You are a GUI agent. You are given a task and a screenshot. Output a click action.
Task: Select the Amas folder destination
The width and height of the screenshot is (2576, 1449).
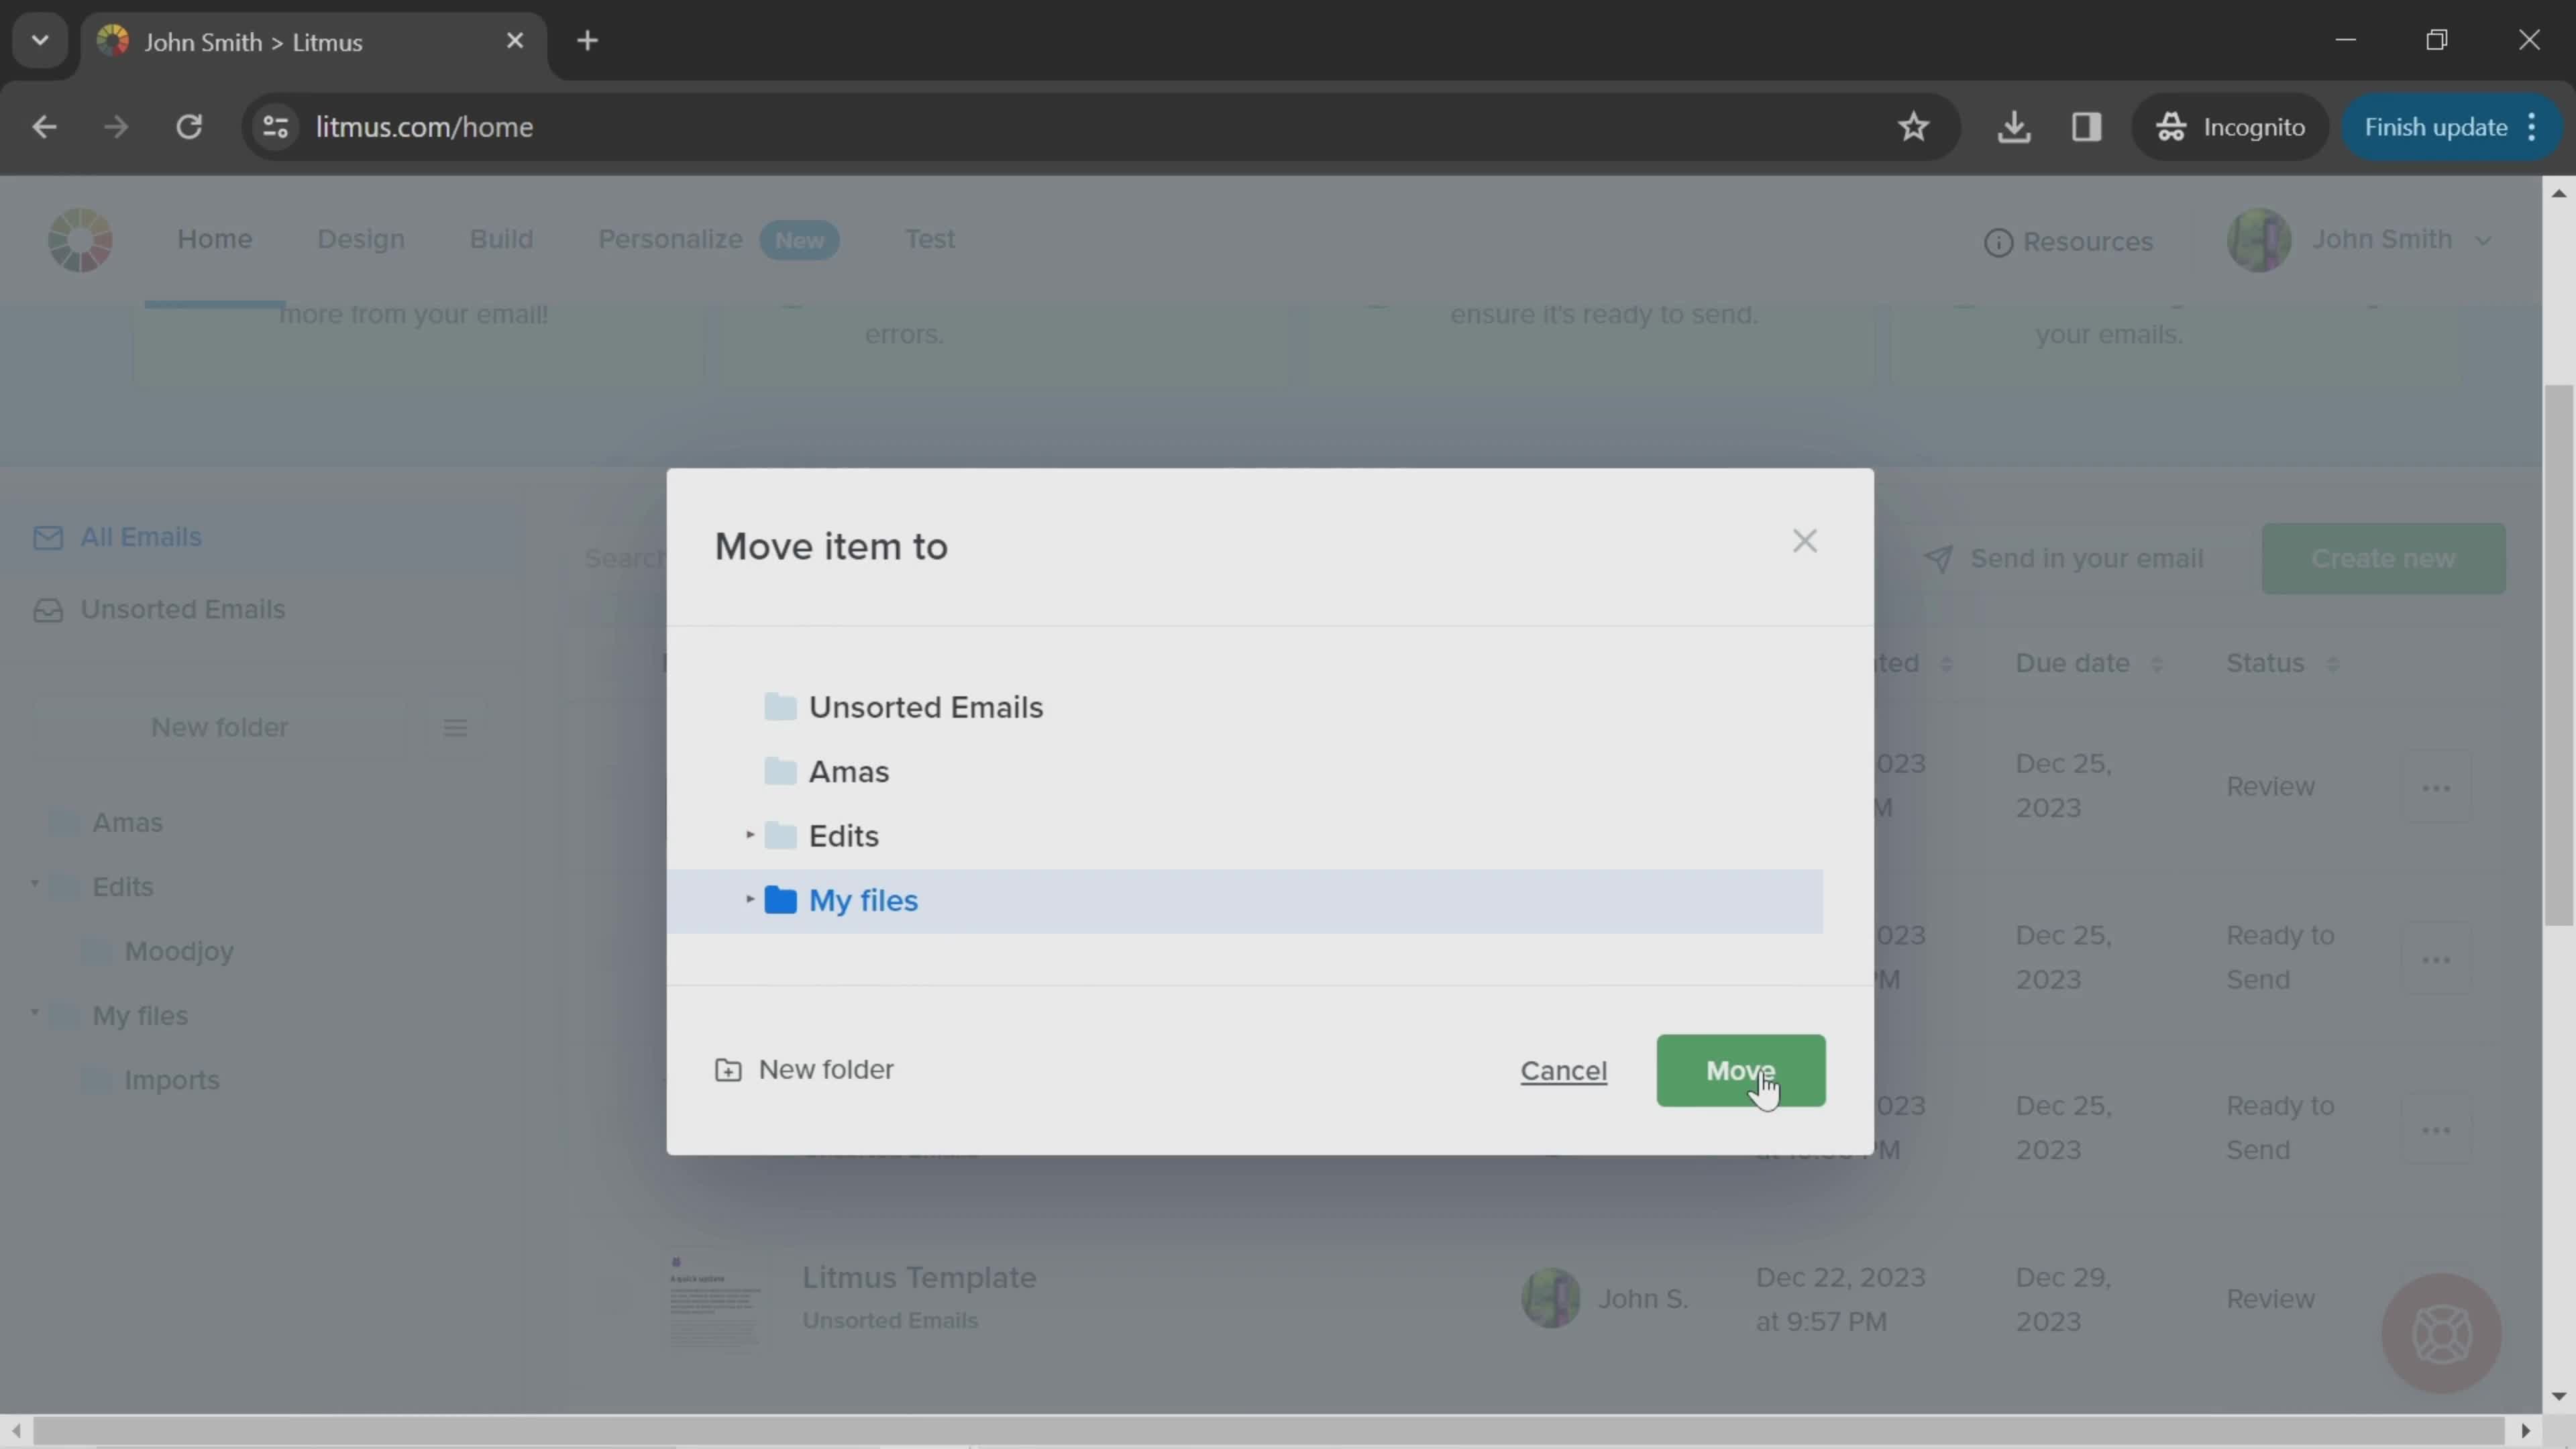pos(847,769)
